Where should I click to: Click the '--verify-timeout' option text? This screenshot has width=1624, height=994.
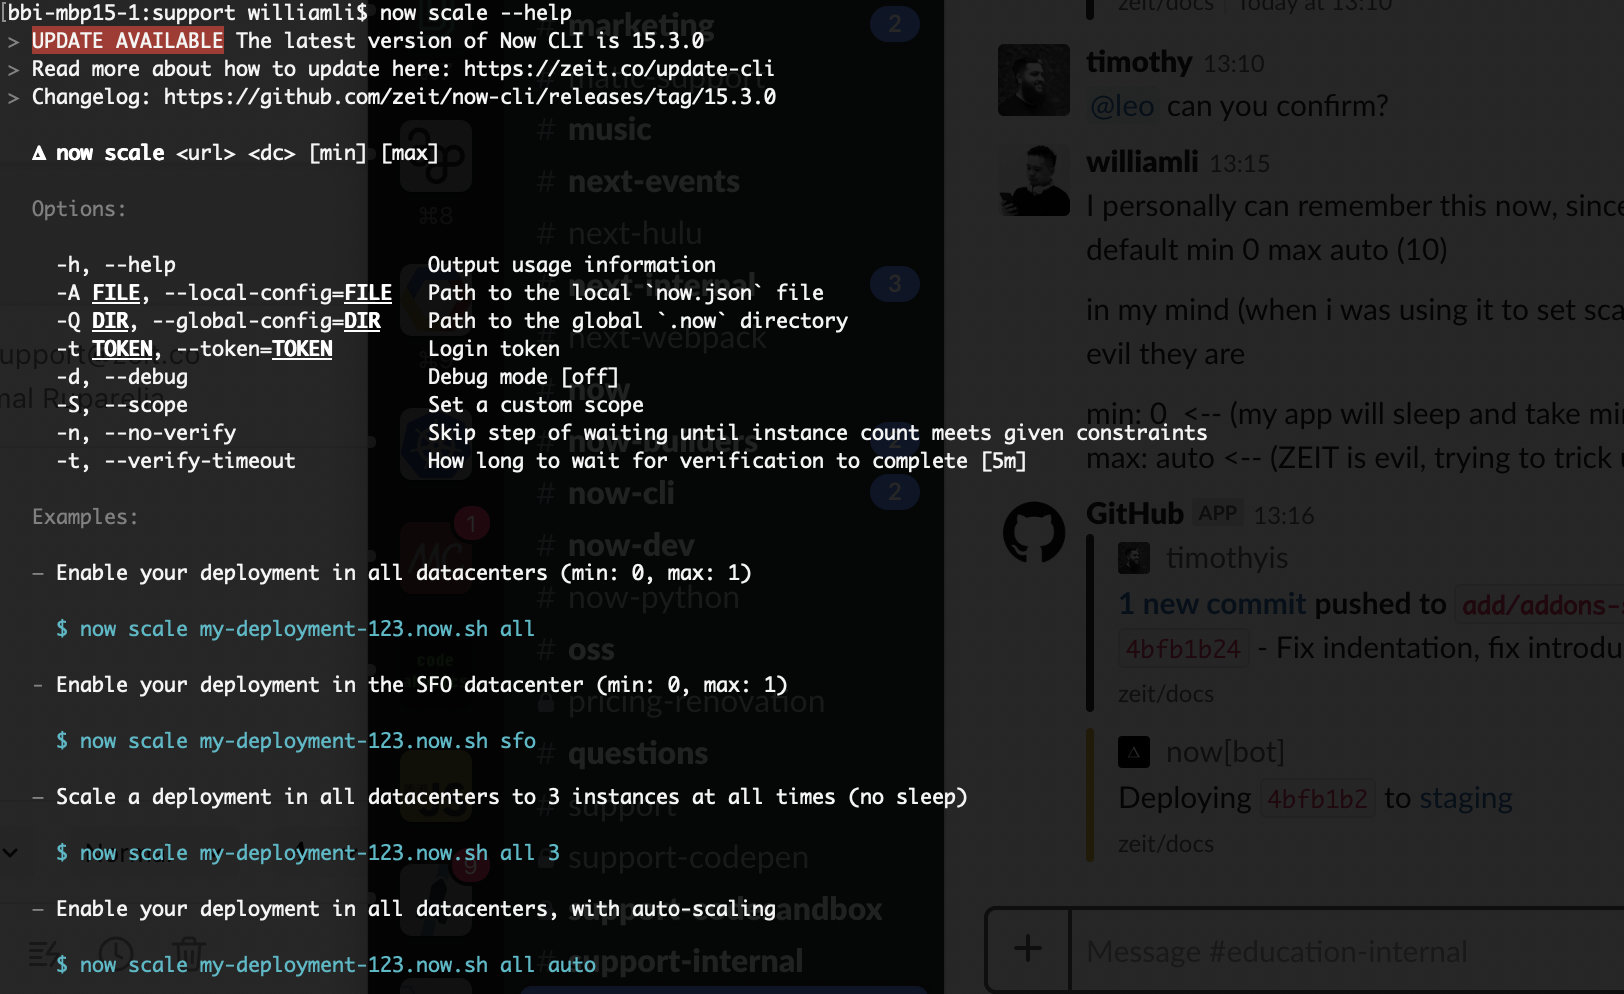[x=200, y=461]
